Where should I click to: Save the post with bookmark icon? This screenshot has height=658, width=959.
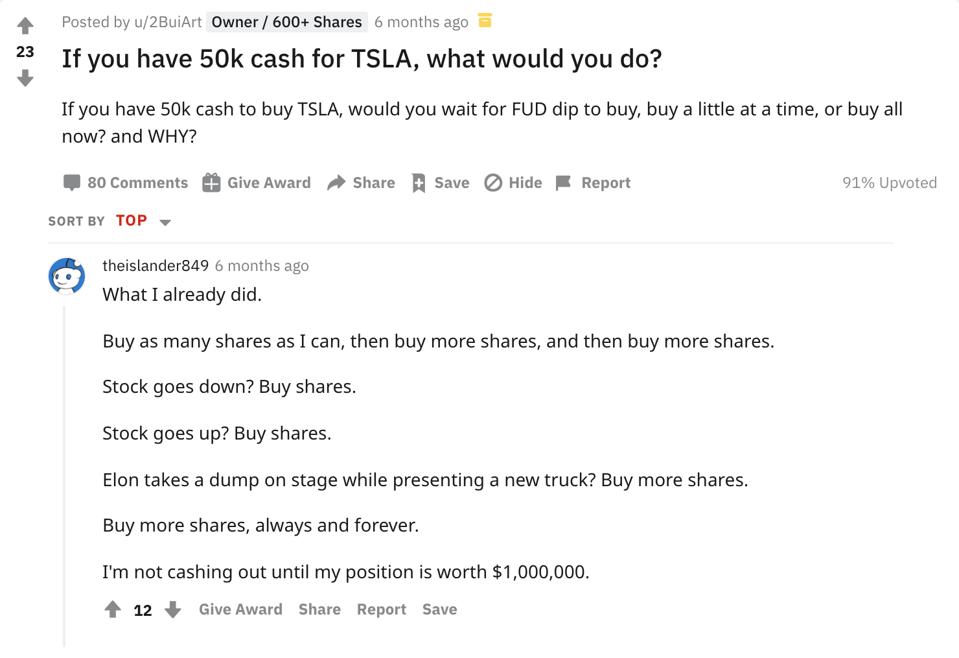440,183
